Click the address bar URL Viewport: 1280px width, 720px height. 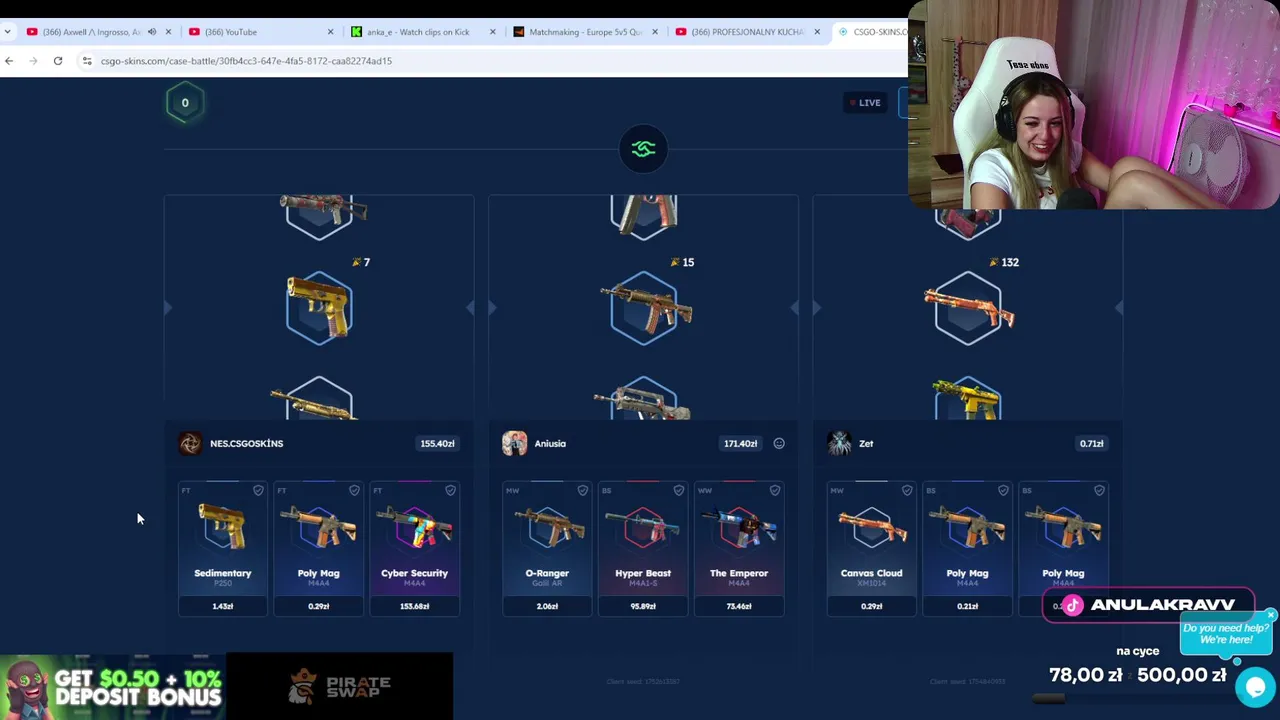(x=246, y=61)
